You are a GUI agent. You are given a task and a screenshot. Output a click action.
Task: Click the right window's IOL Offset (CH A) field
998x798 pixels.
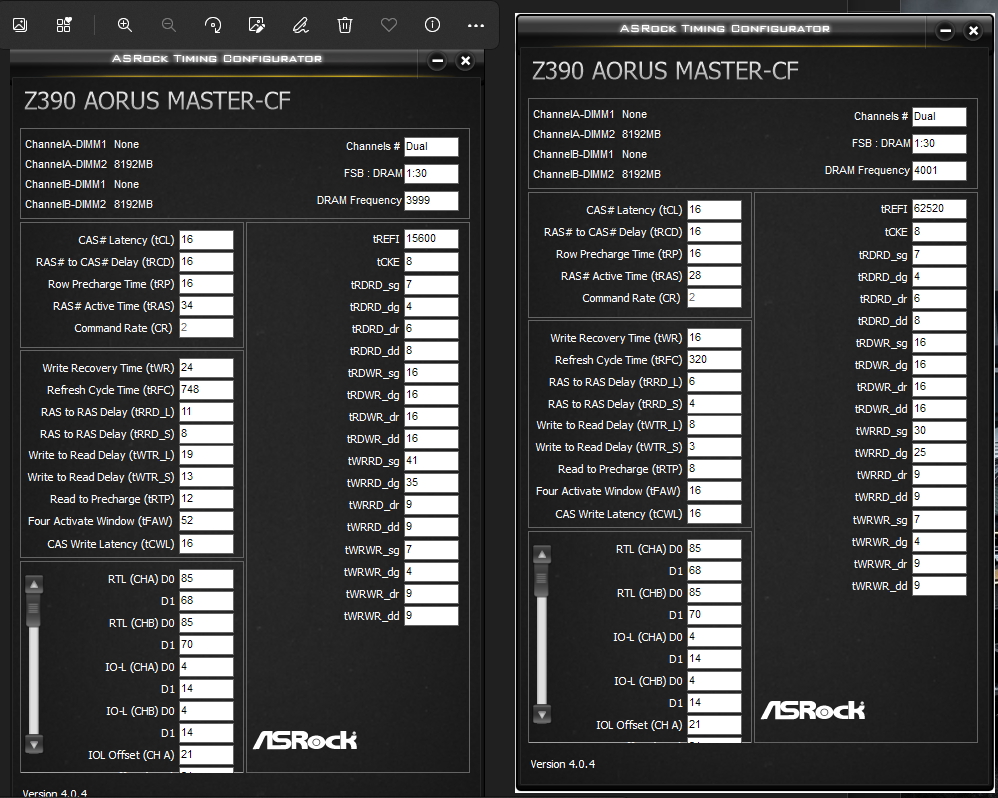coord(714,725)
